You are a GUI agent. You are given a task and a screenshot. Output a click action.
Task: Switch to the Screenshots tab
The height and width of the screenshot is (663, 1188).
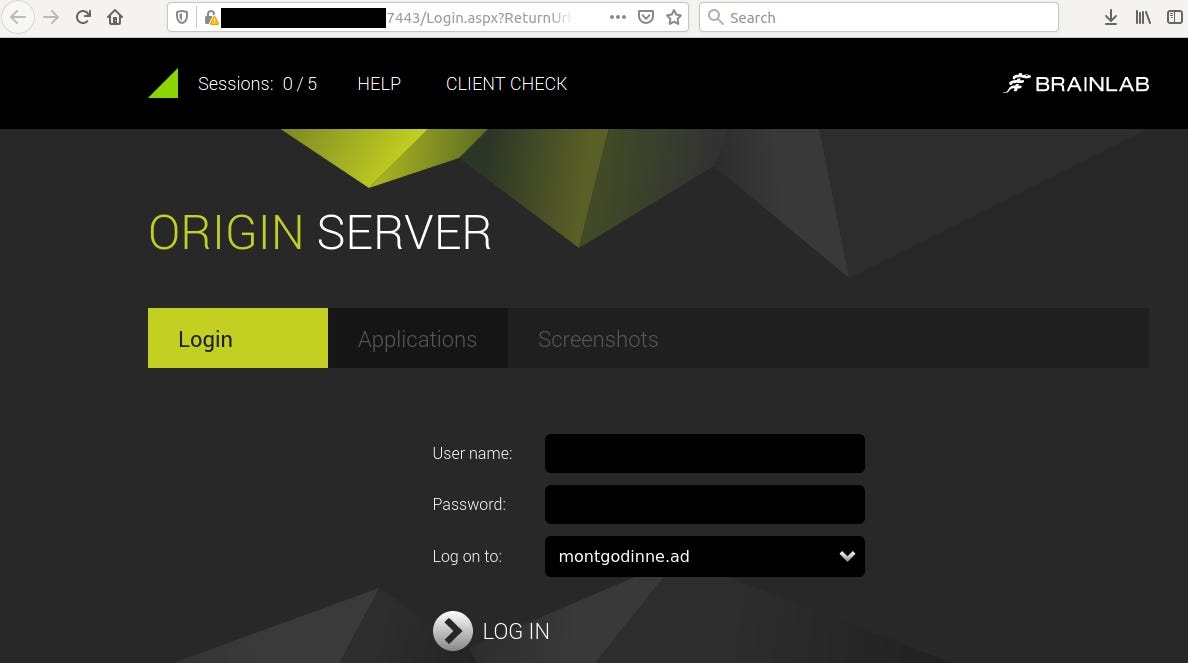tap(598, 338)
